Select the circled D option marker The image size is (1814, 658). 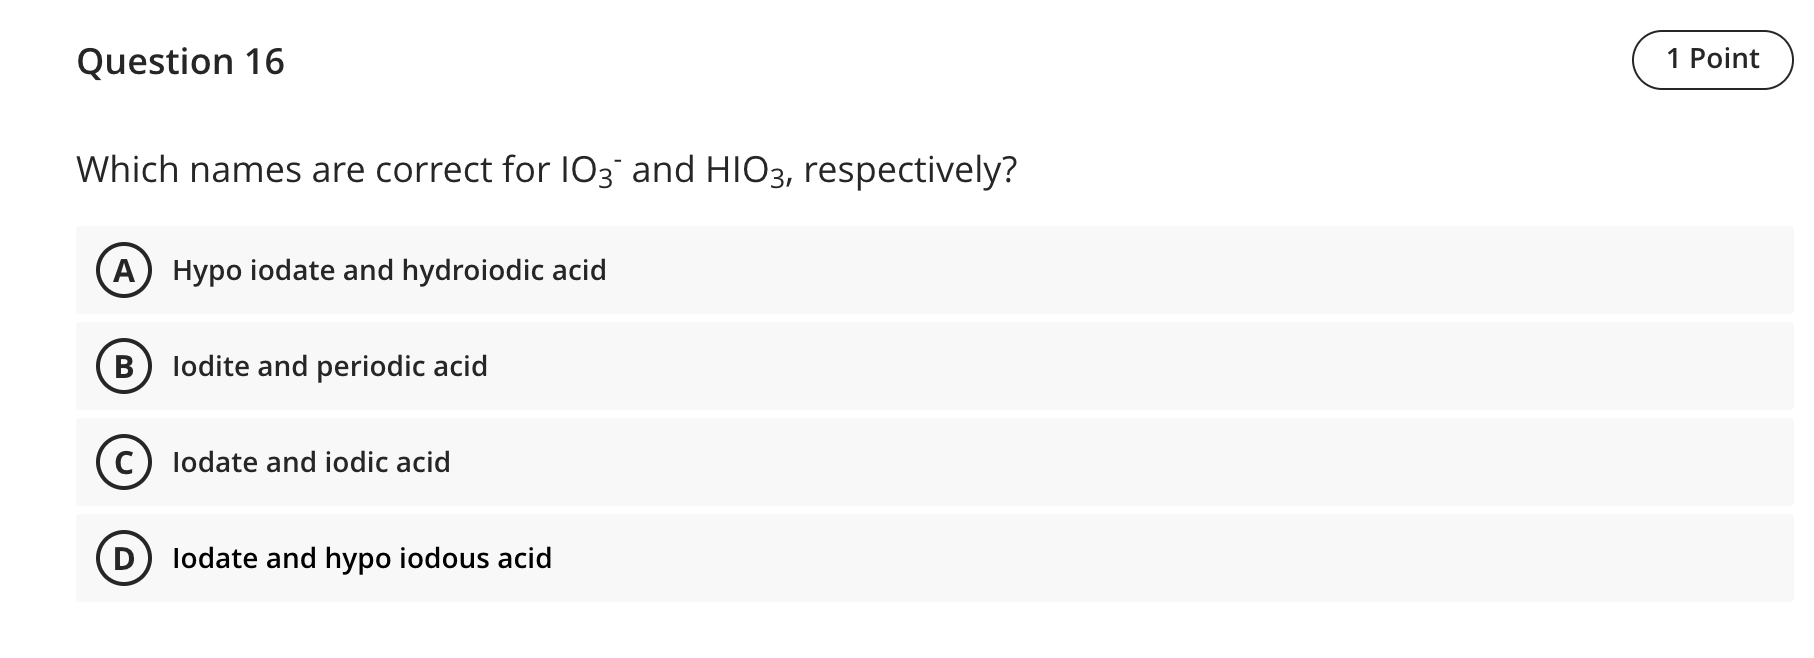pyautogui.click(x=123, y=559)
